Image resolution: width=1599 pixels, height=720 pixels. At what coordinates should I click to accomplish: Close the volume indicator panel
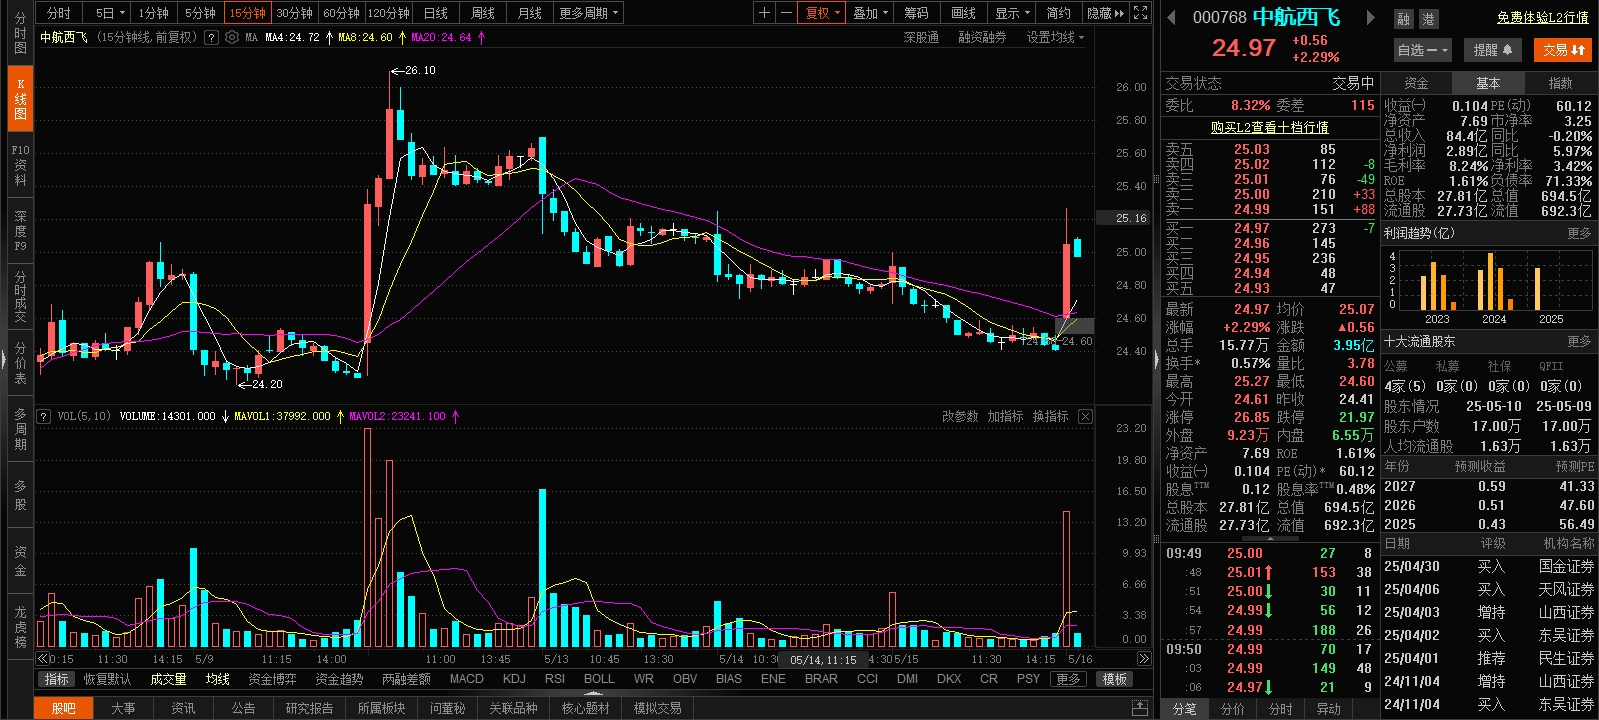coord(1085,416)
